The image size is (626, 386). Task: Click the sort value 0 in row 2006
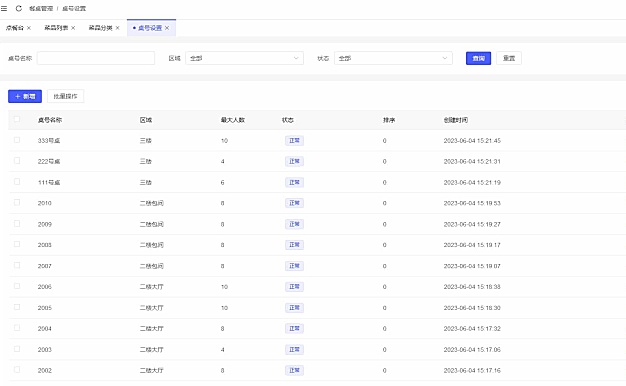coord(384,287)
